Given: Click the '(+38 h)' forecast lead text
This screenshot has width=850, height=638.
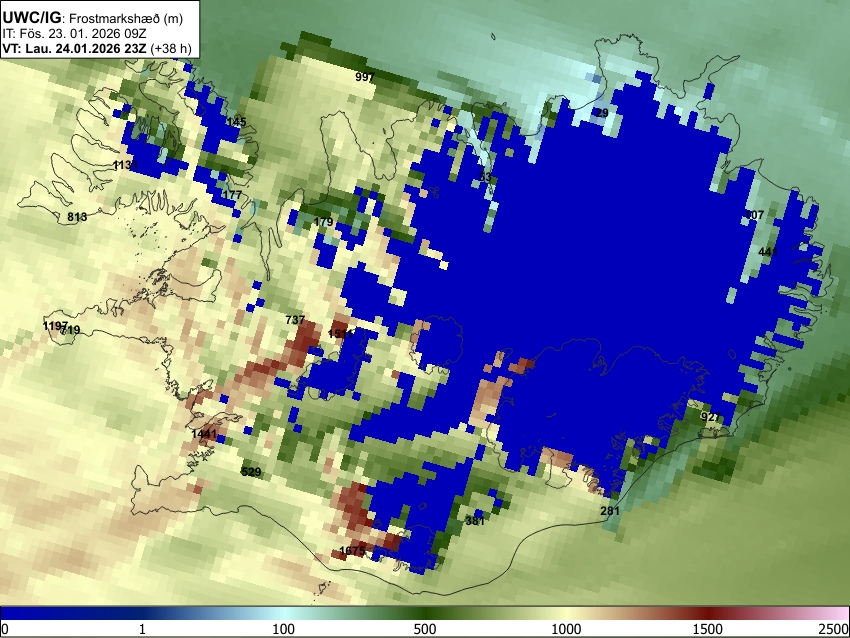Looking at the screenshot, I should [171, 48].
